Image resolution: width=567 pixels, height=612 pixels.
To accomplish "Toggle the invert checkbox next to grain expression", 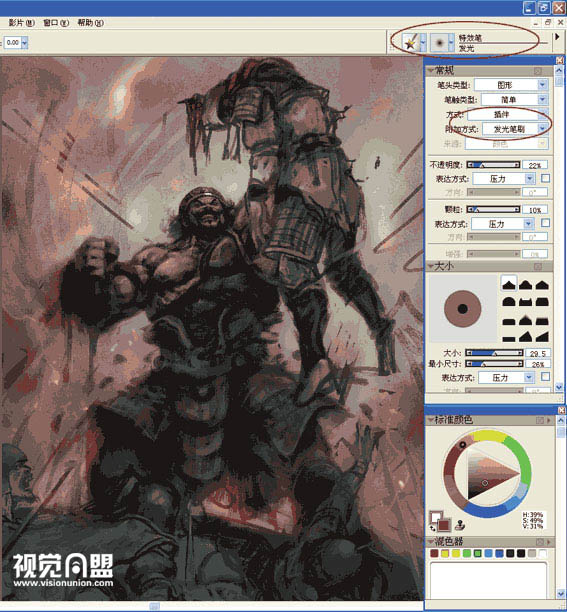I will point(546,223).
